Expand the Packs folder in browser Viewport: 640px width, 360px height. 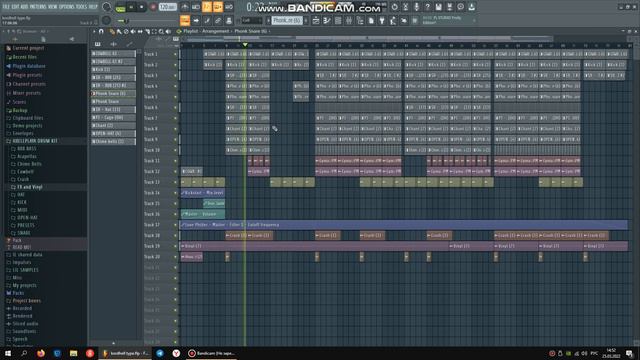pos(18,293)
